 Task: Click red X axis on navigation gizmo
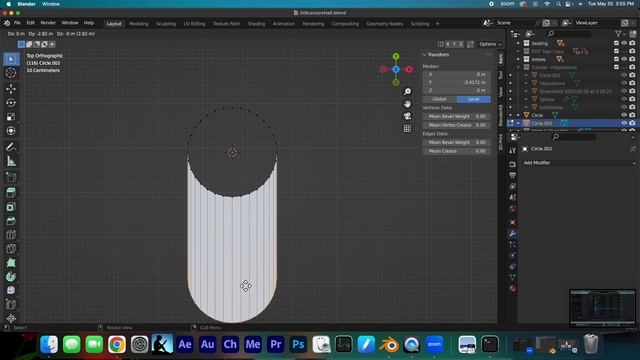409,69
